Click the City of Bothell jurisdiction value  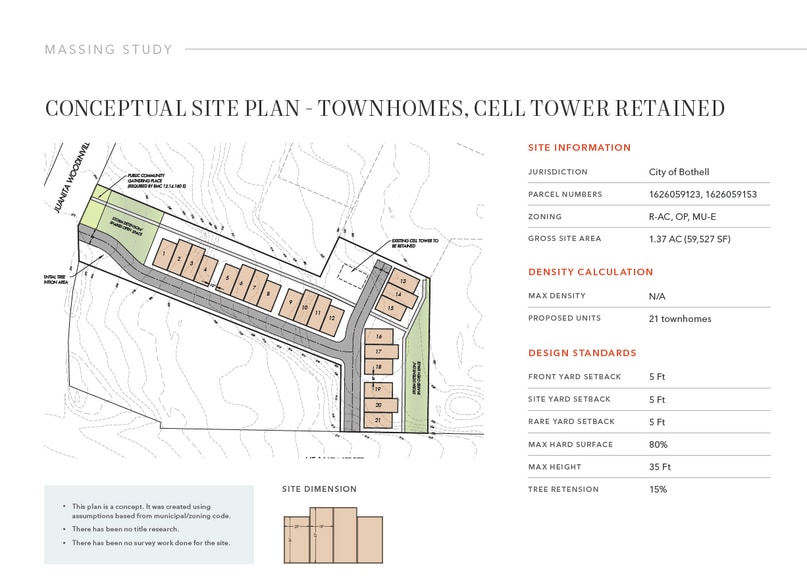click(678, 172)
